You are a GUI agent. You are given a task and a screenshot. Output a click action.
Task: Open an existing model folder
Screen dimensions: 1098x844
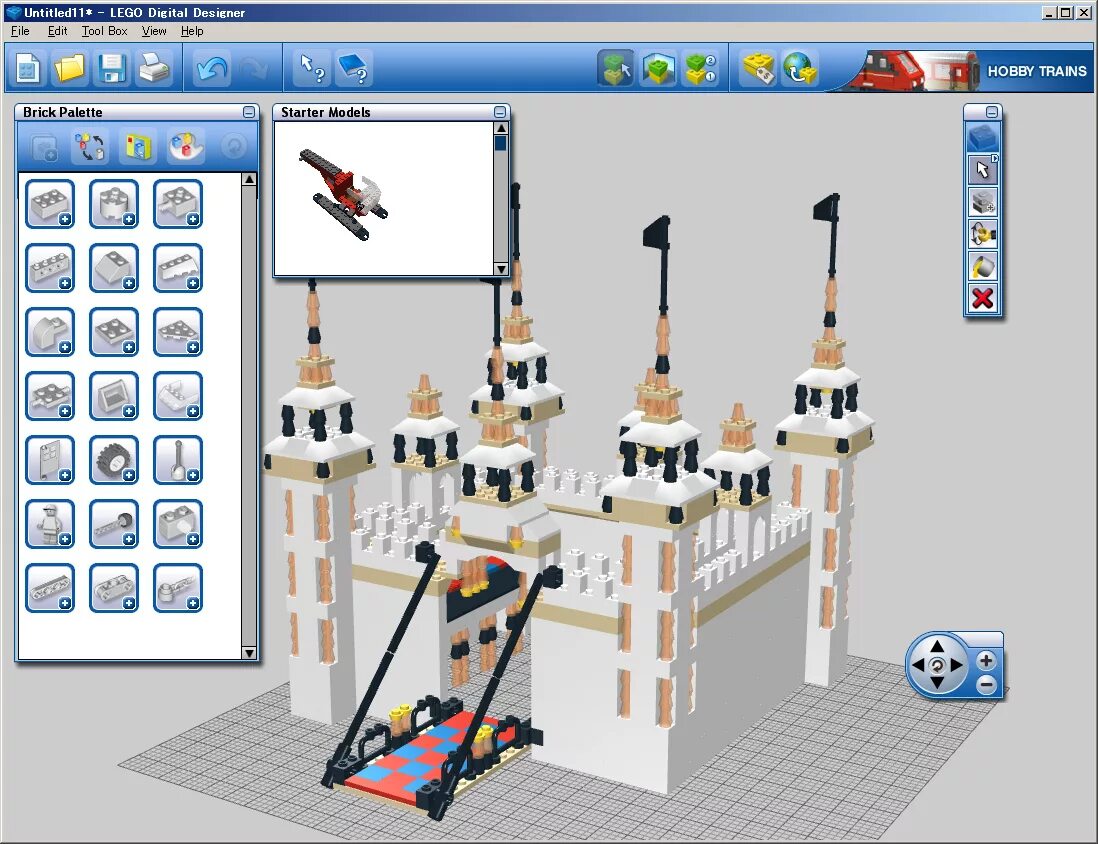click(x=69, y=69)
